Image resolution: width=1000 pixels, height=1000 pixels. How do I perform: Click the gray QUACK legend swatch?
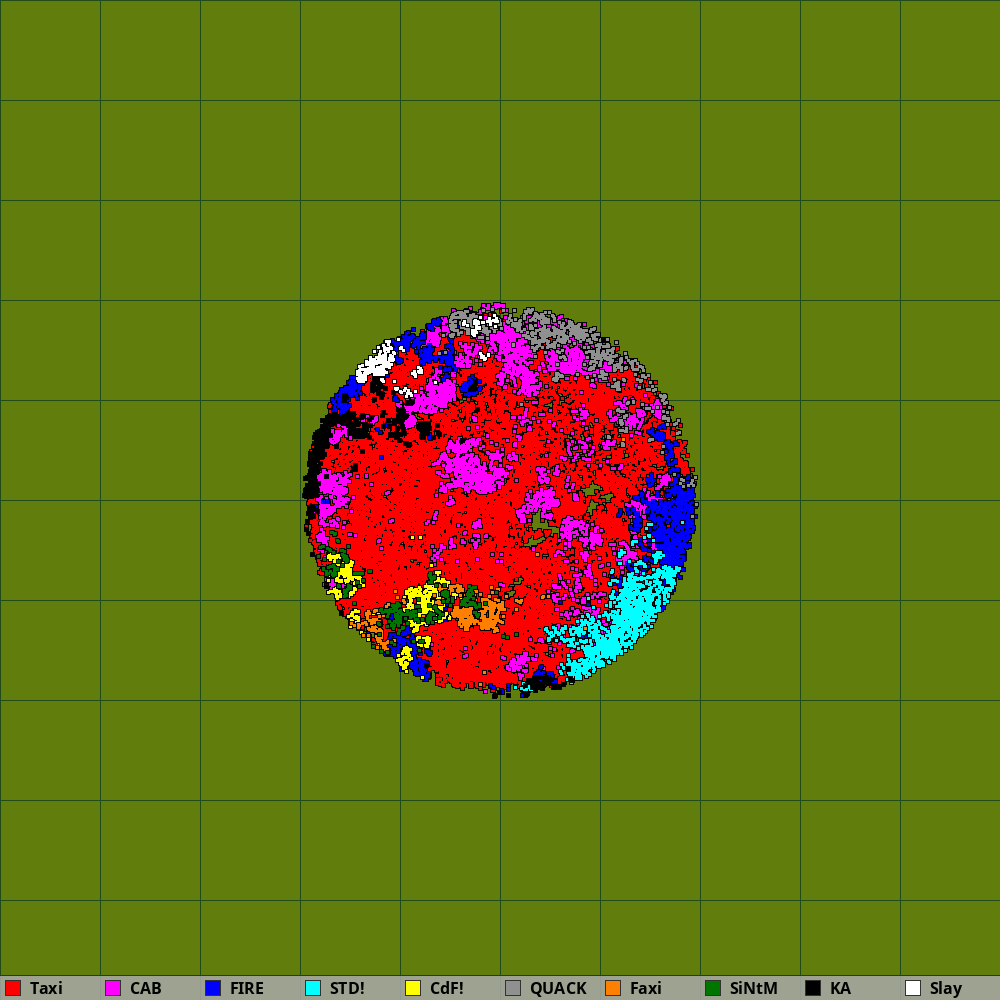[513, 988]
